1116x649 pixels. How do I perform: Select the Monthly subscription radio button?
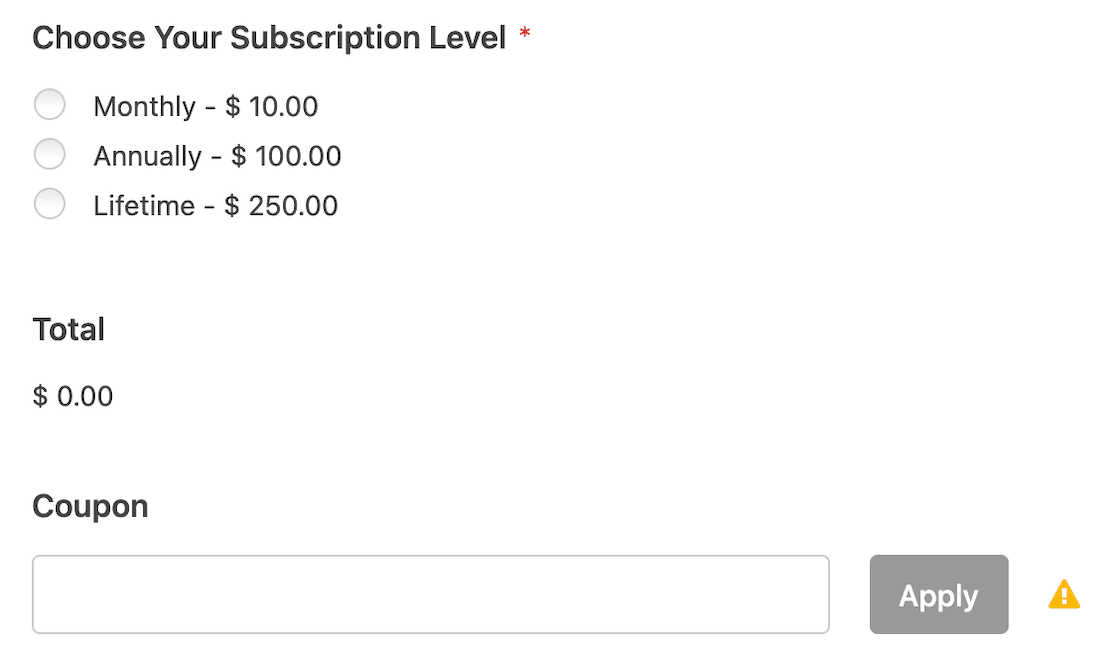tap(50, 105)
